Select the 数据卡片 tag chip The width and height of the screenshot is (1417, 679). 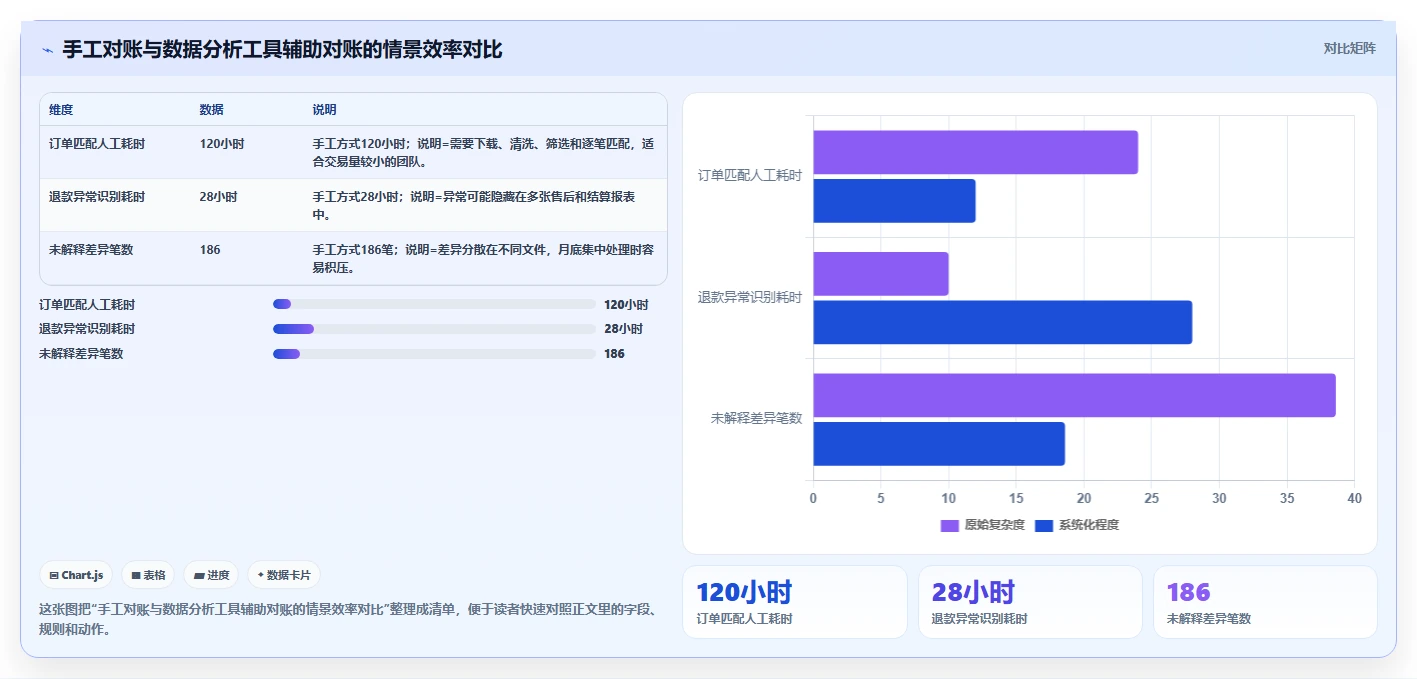pos(284,575)
